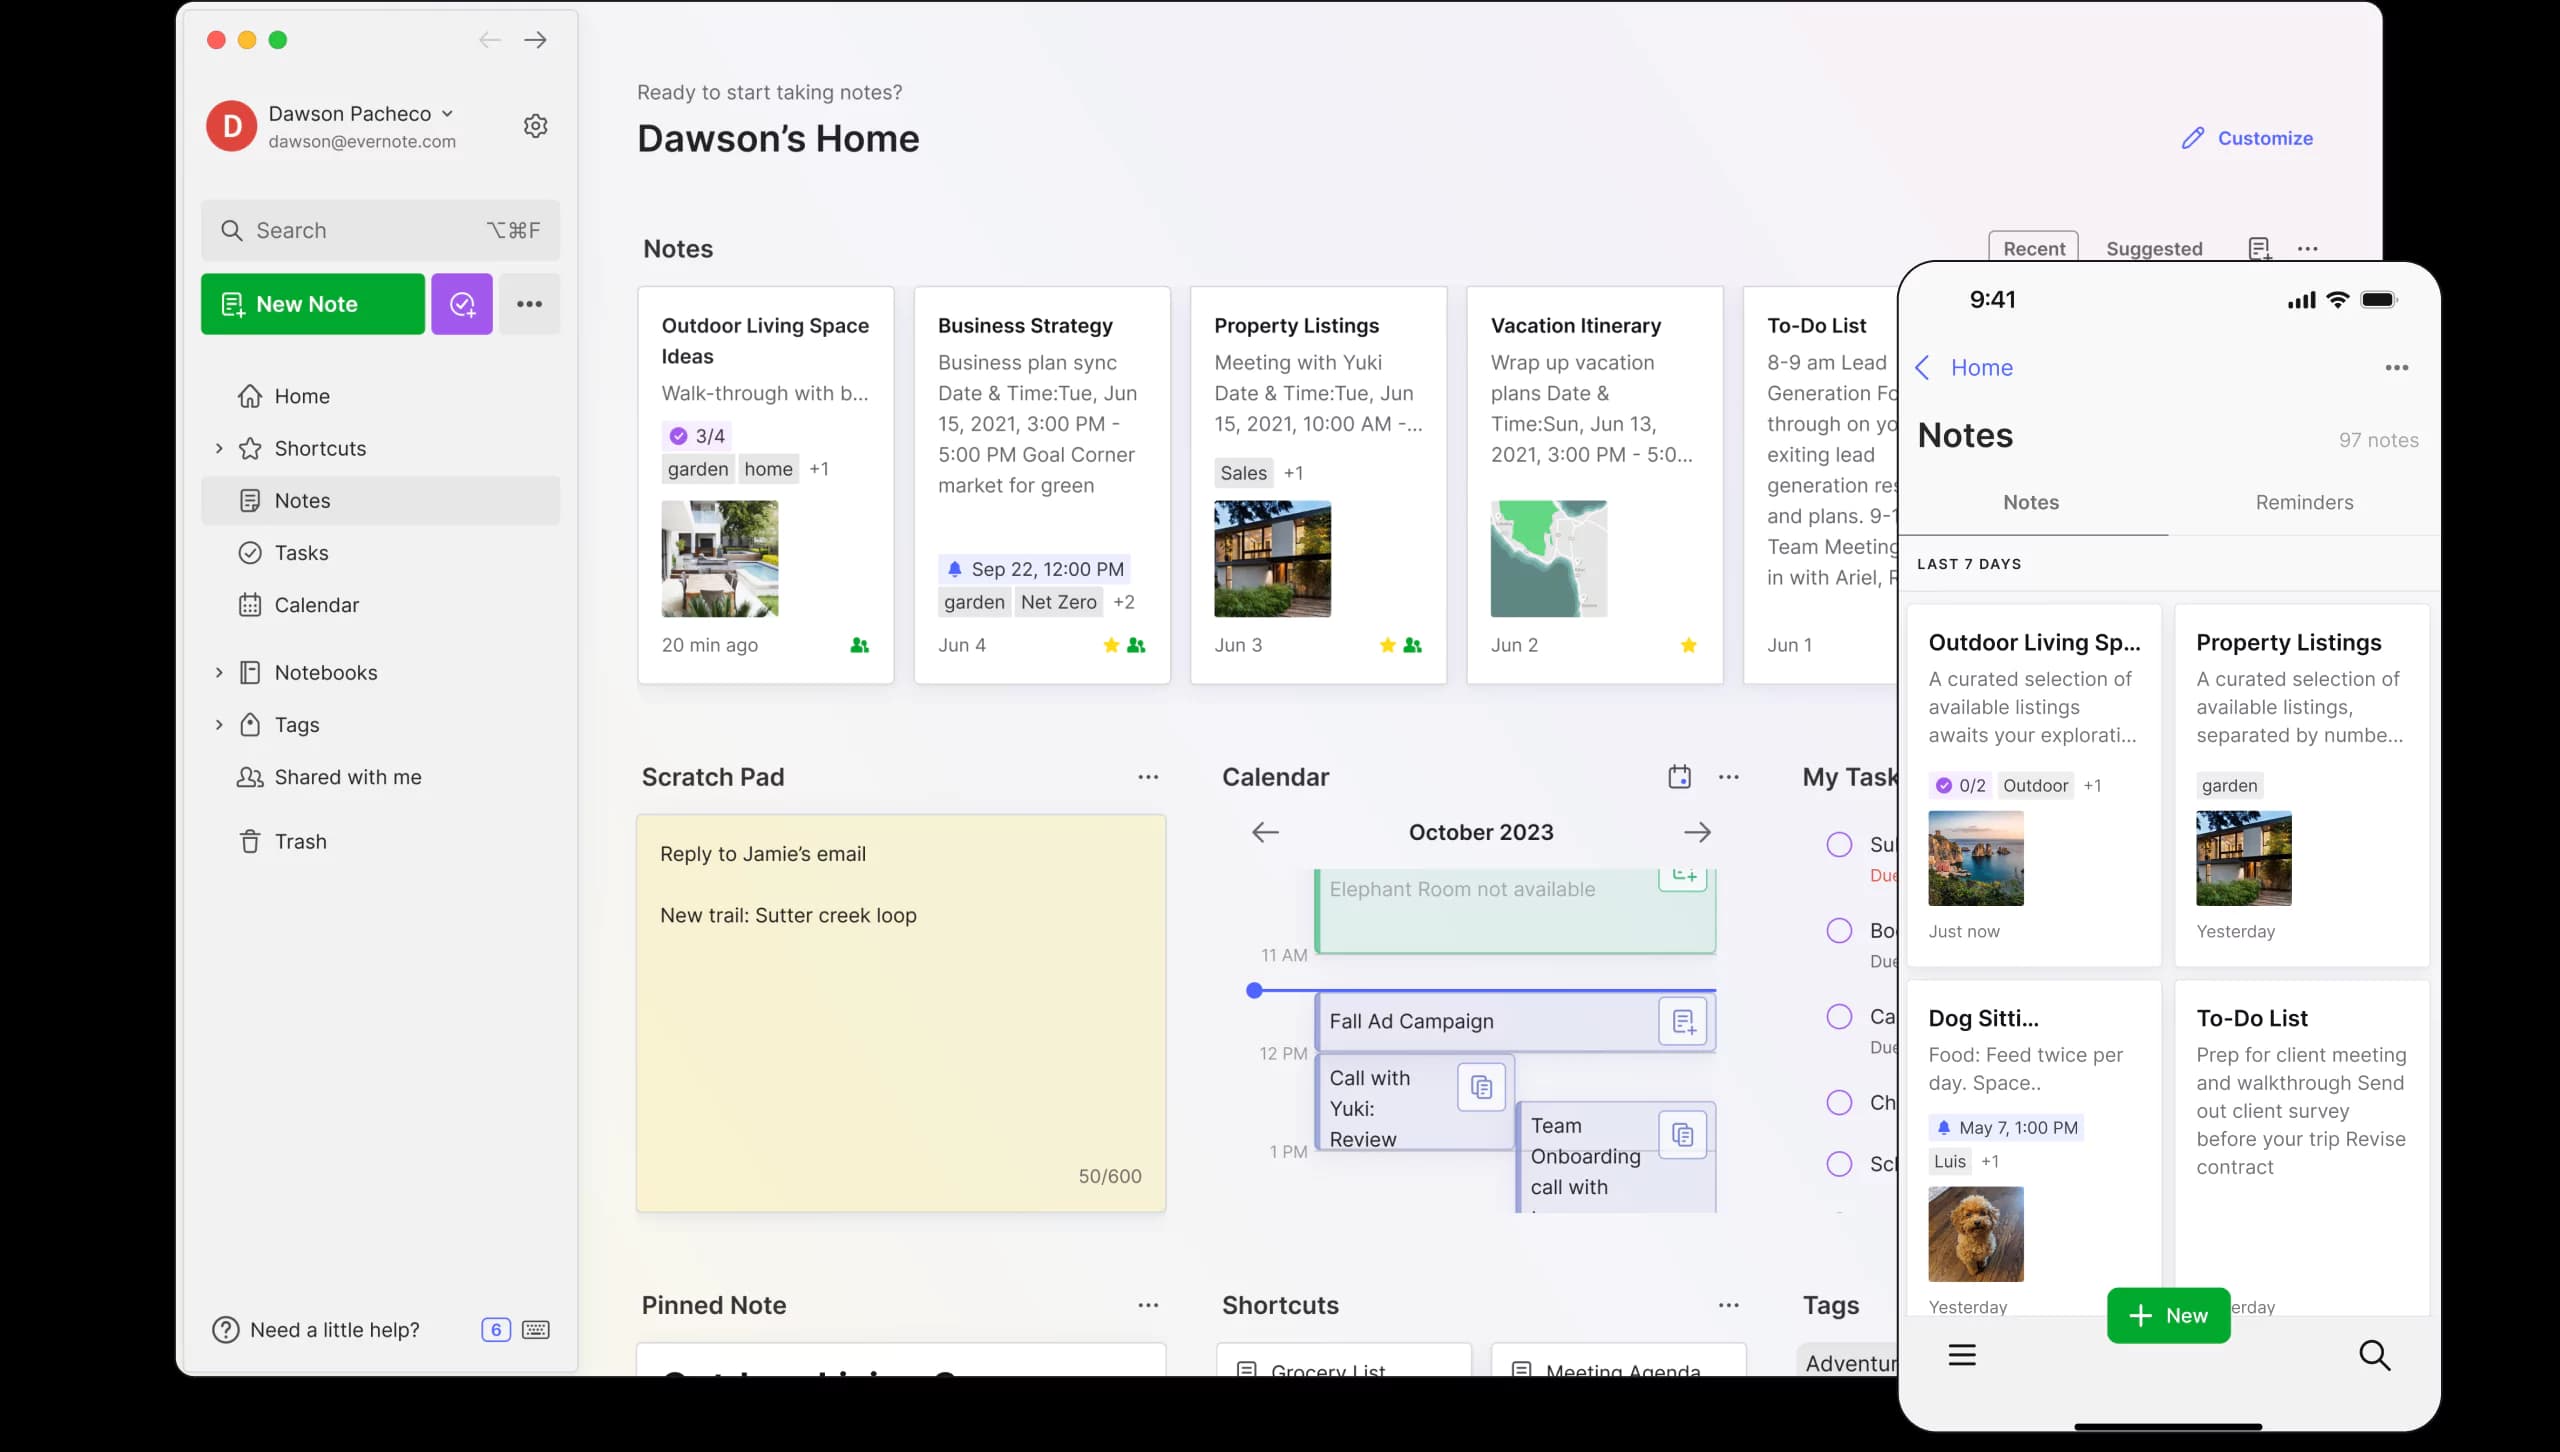Click the New Note green button

(311, 302)
